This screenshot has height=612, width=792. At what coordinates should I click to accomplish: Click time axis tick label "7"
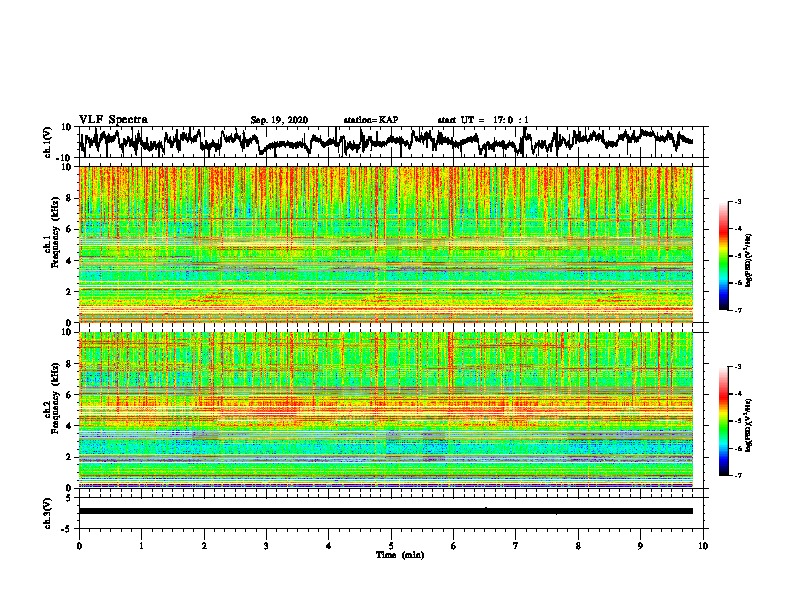click(516, 546)
